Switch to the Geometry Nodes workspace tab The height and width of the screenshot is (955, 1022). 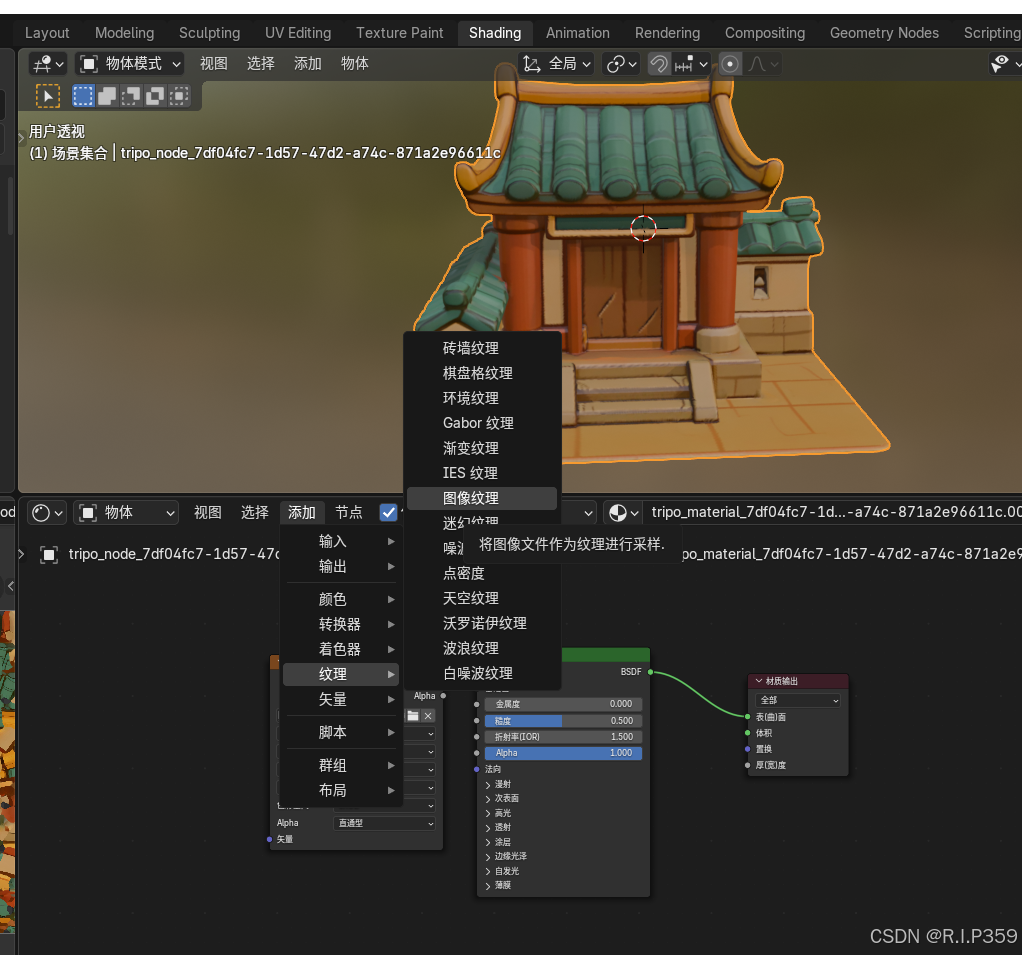point(884,33)
